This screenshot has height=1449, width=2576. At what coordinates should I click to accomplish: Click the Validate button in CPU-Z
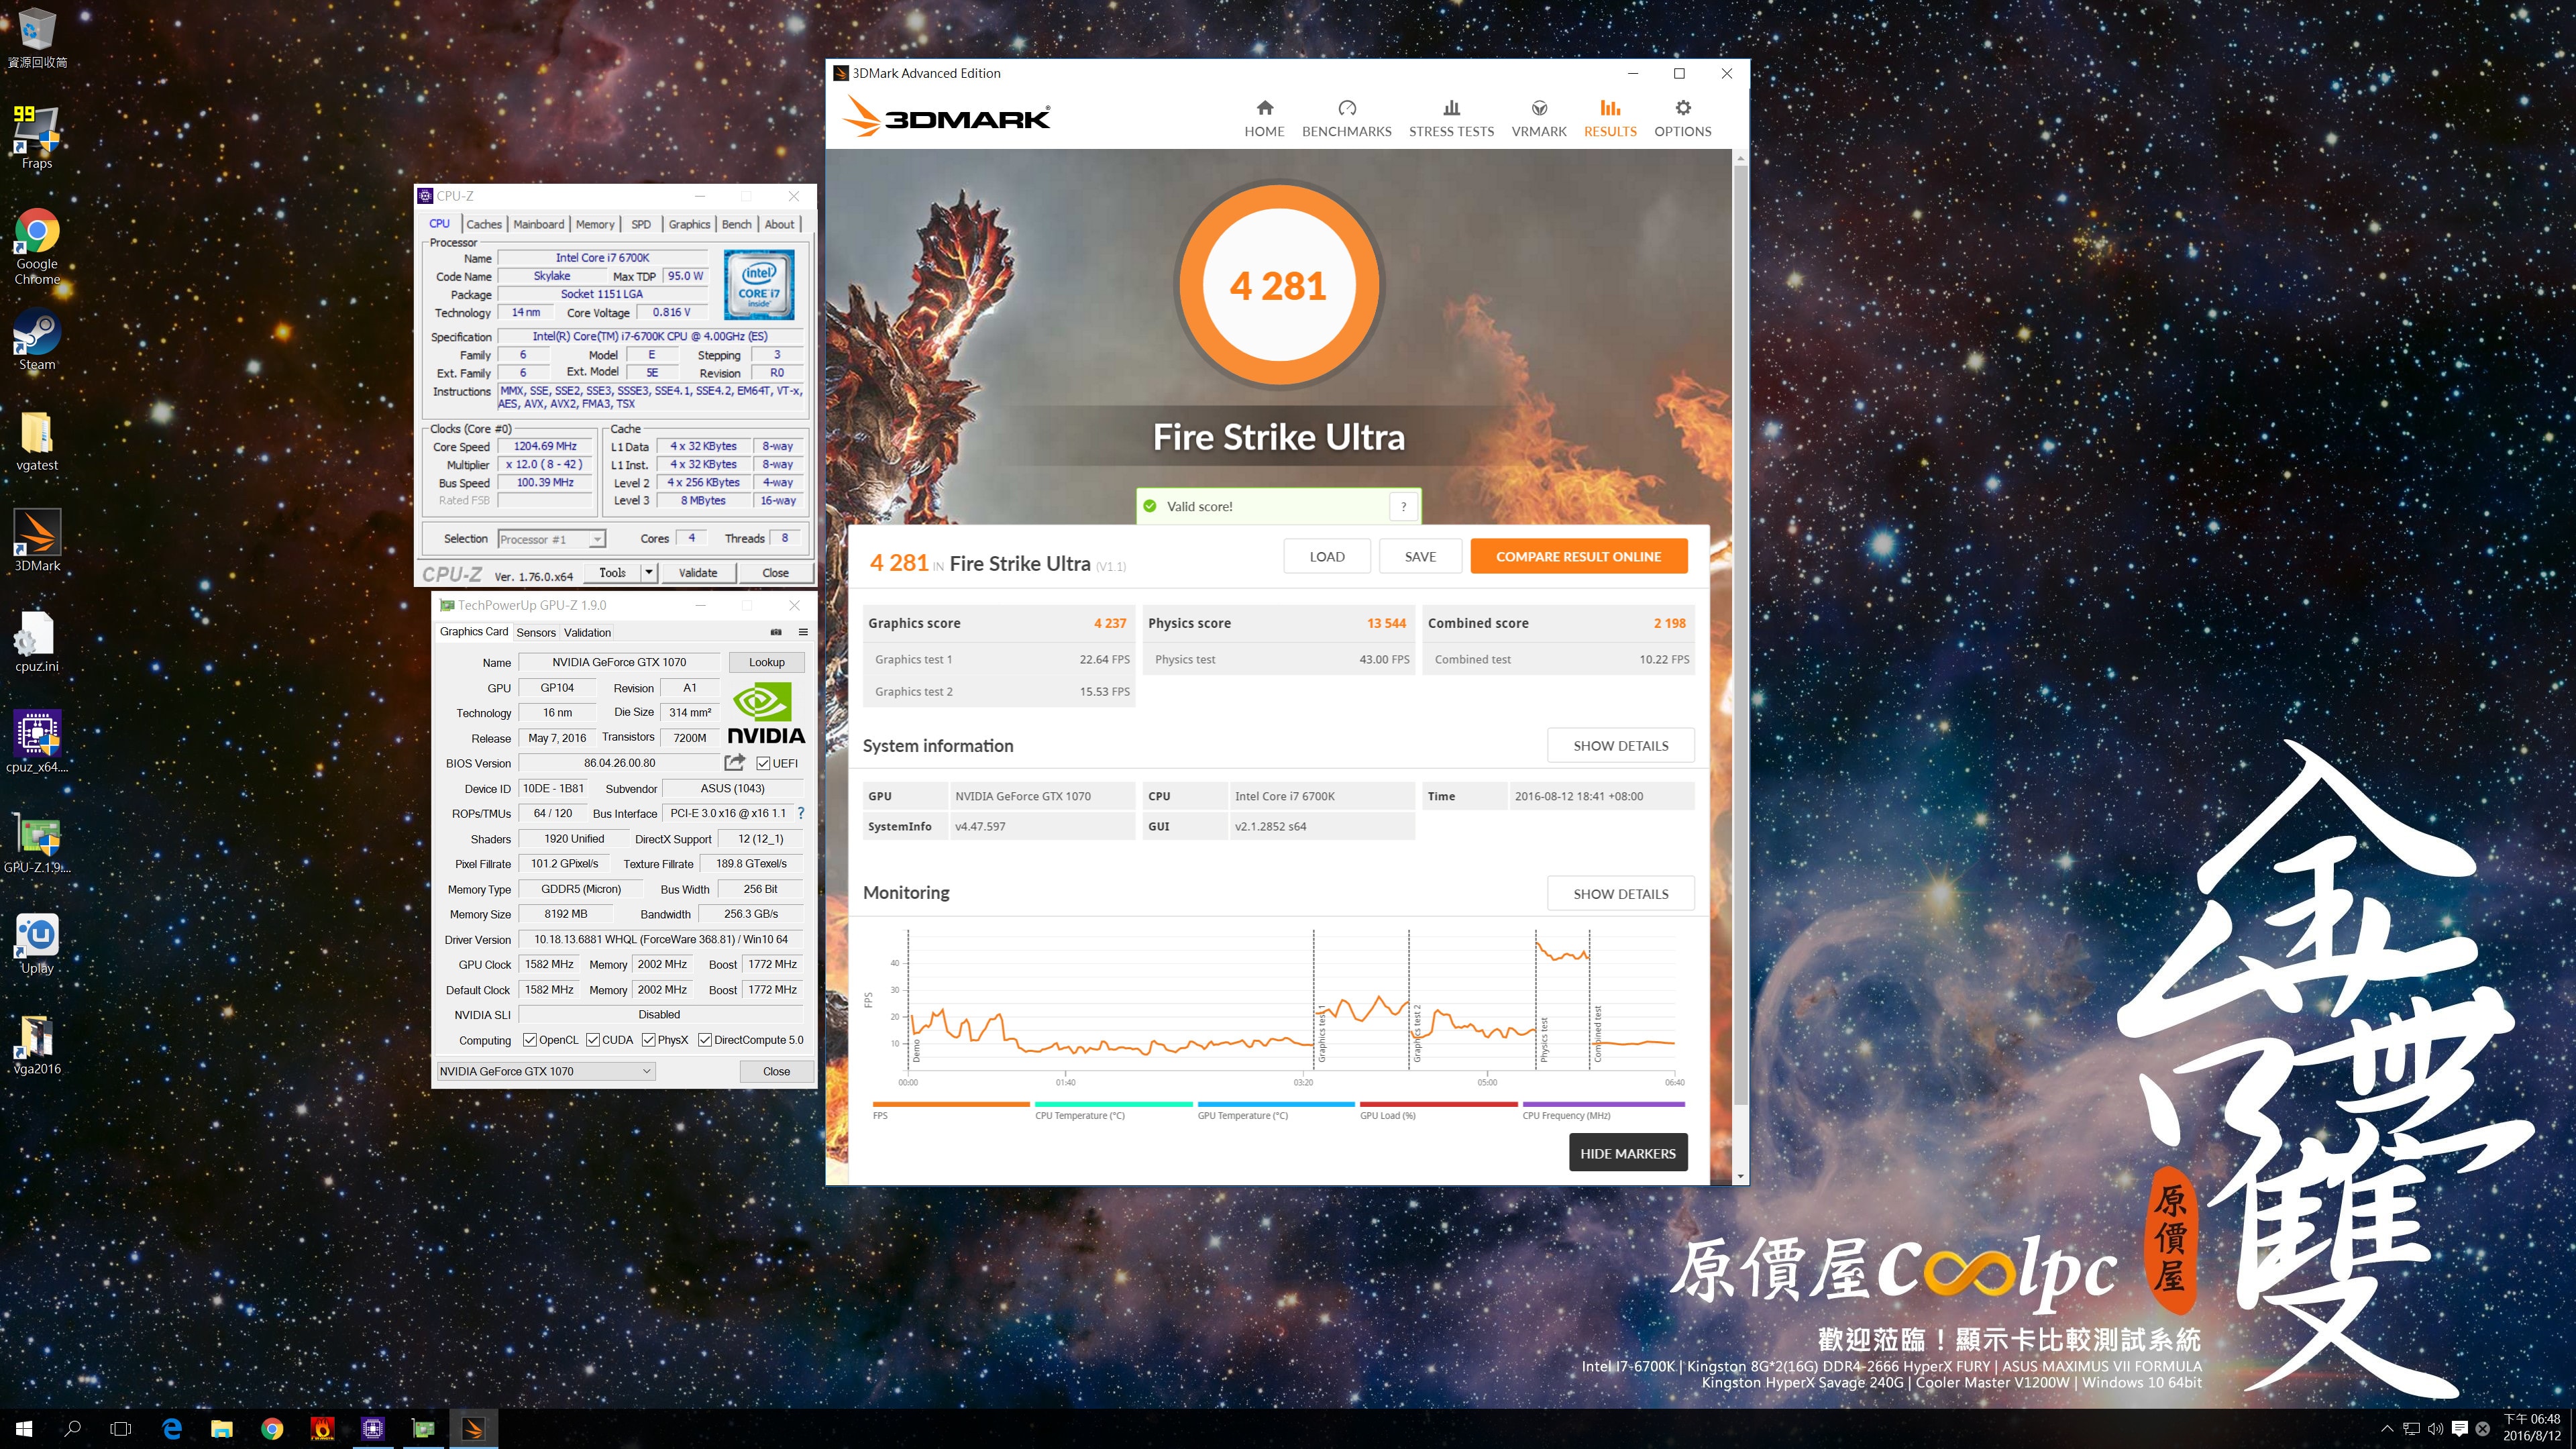coord(697,573)
